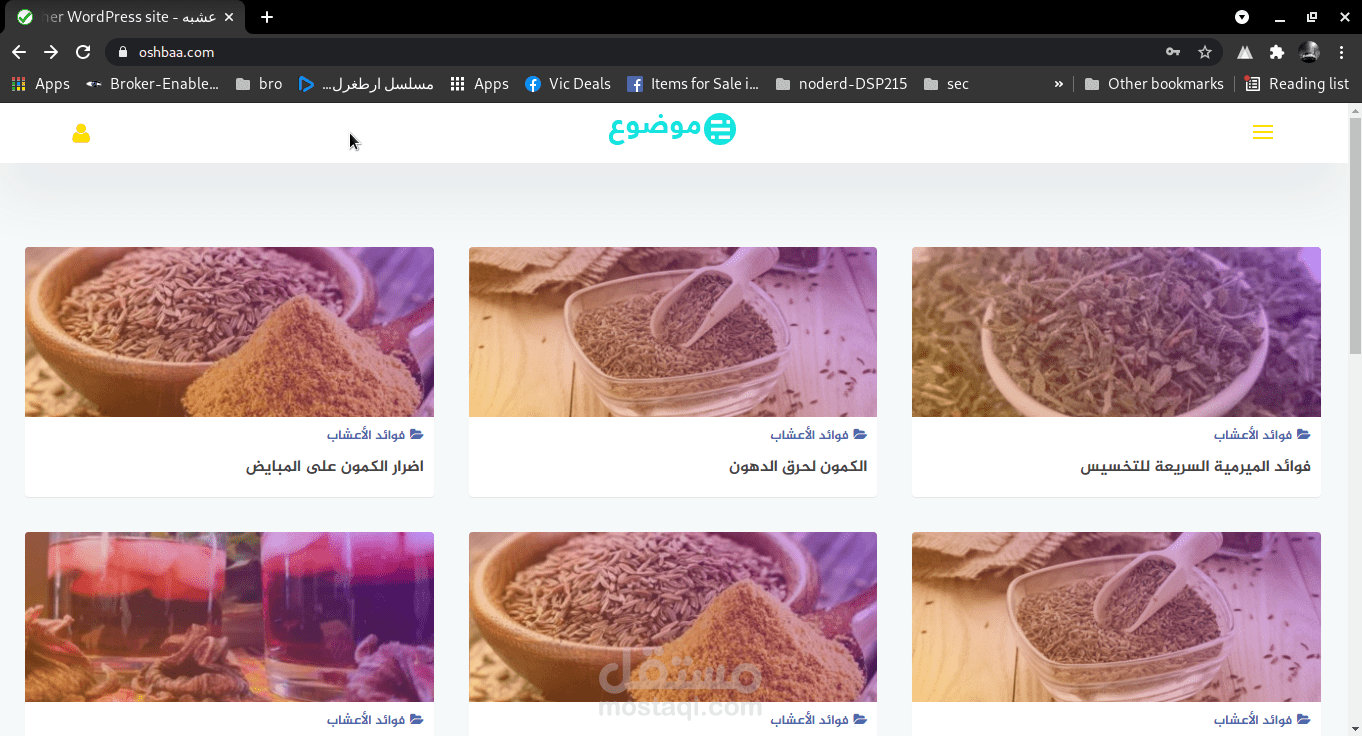The height and width of the screenshot is (736, 1362).
Task: Open the tab search dropdown in title bar
Action: (x=1242, y=17)
